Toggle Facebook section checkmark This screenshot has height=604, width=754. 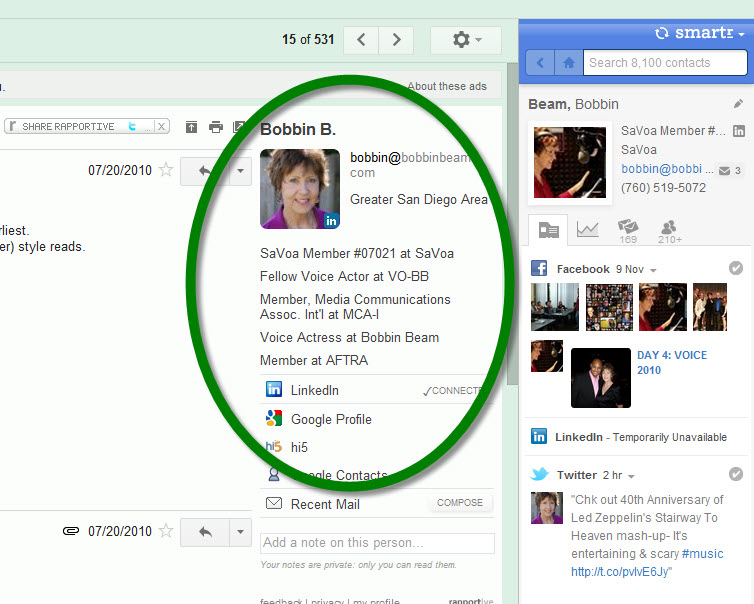(x=735, y=268)
